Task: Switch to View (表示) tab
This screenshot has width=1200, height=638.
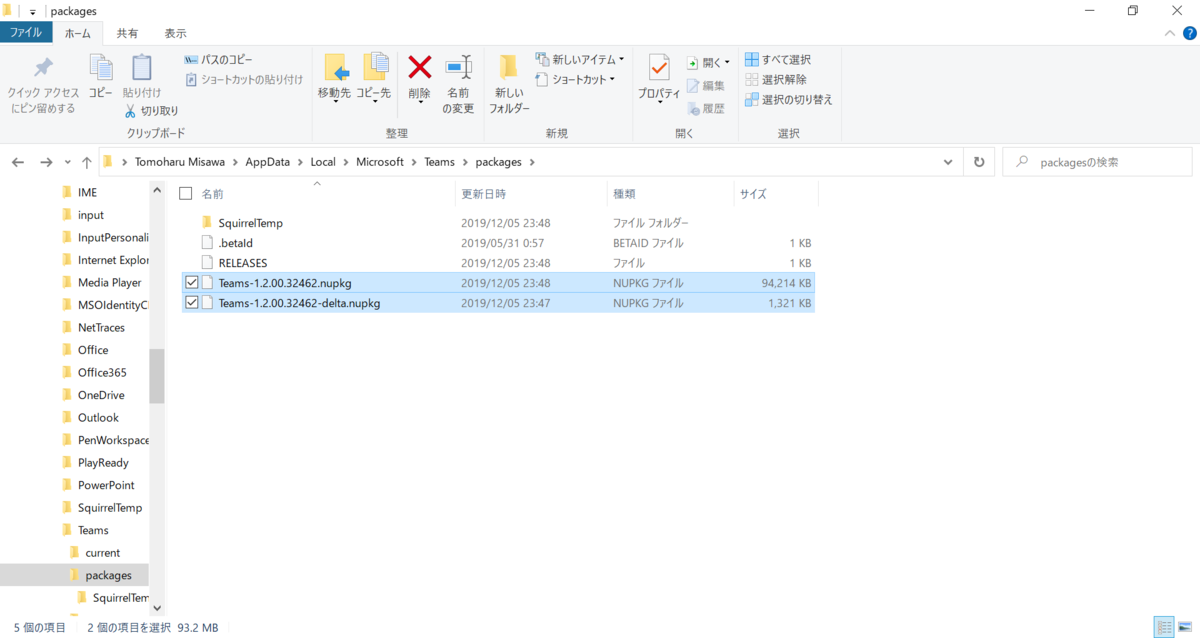Action: tap(175, 33)
